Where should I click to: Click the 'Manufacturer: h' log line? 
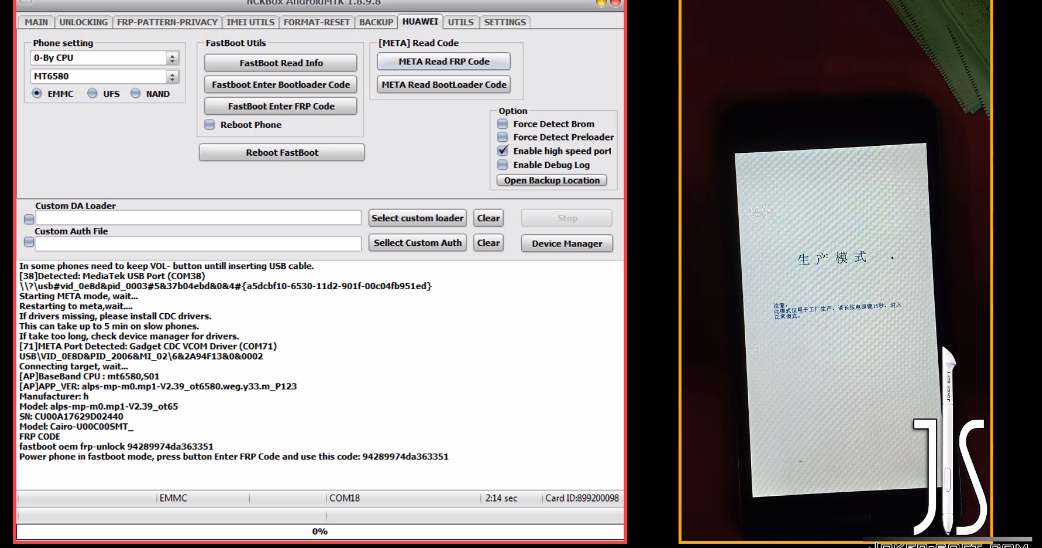click(x=54, y=396)
